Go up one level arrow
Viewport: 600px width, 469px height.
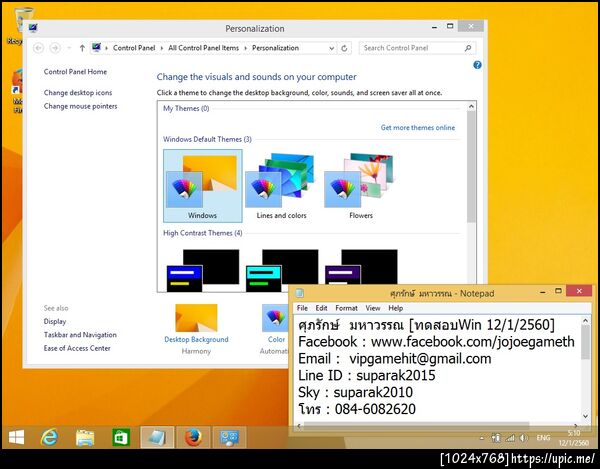(x=82, y=48)
